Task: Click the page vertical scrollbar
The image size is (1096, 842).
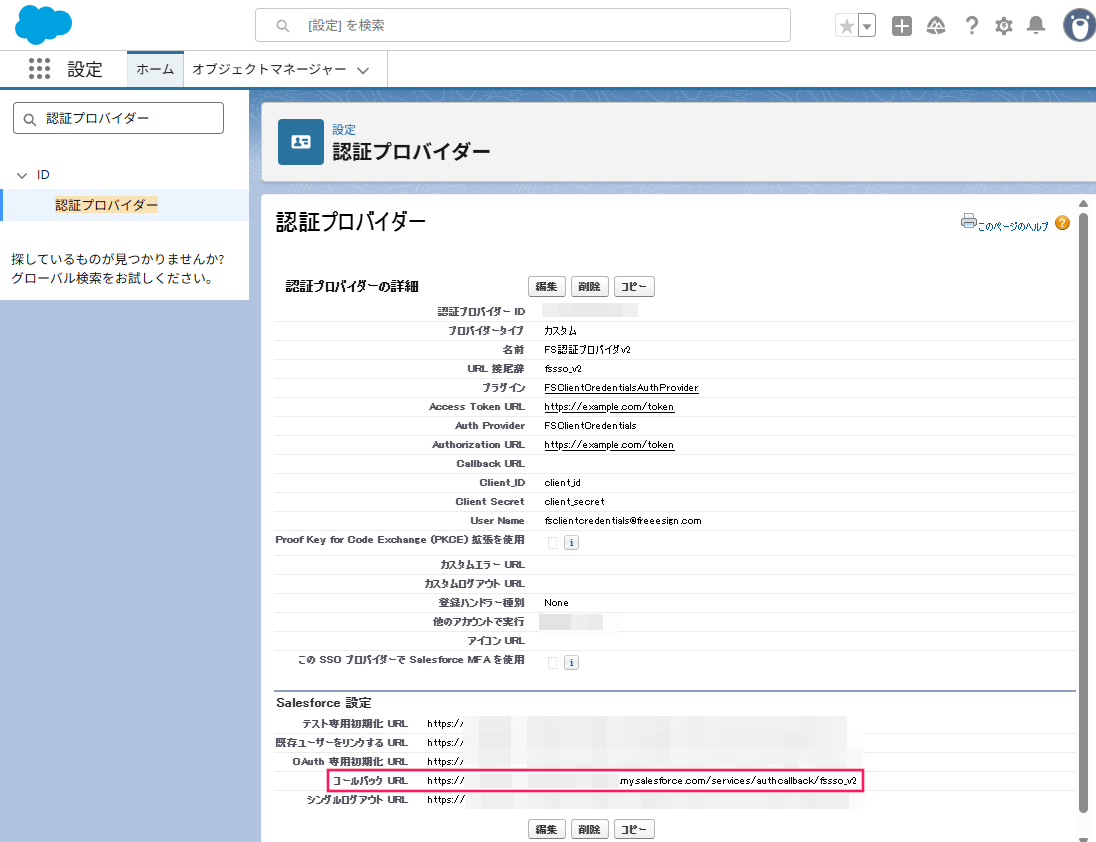Action: [x=1083, y=512]
